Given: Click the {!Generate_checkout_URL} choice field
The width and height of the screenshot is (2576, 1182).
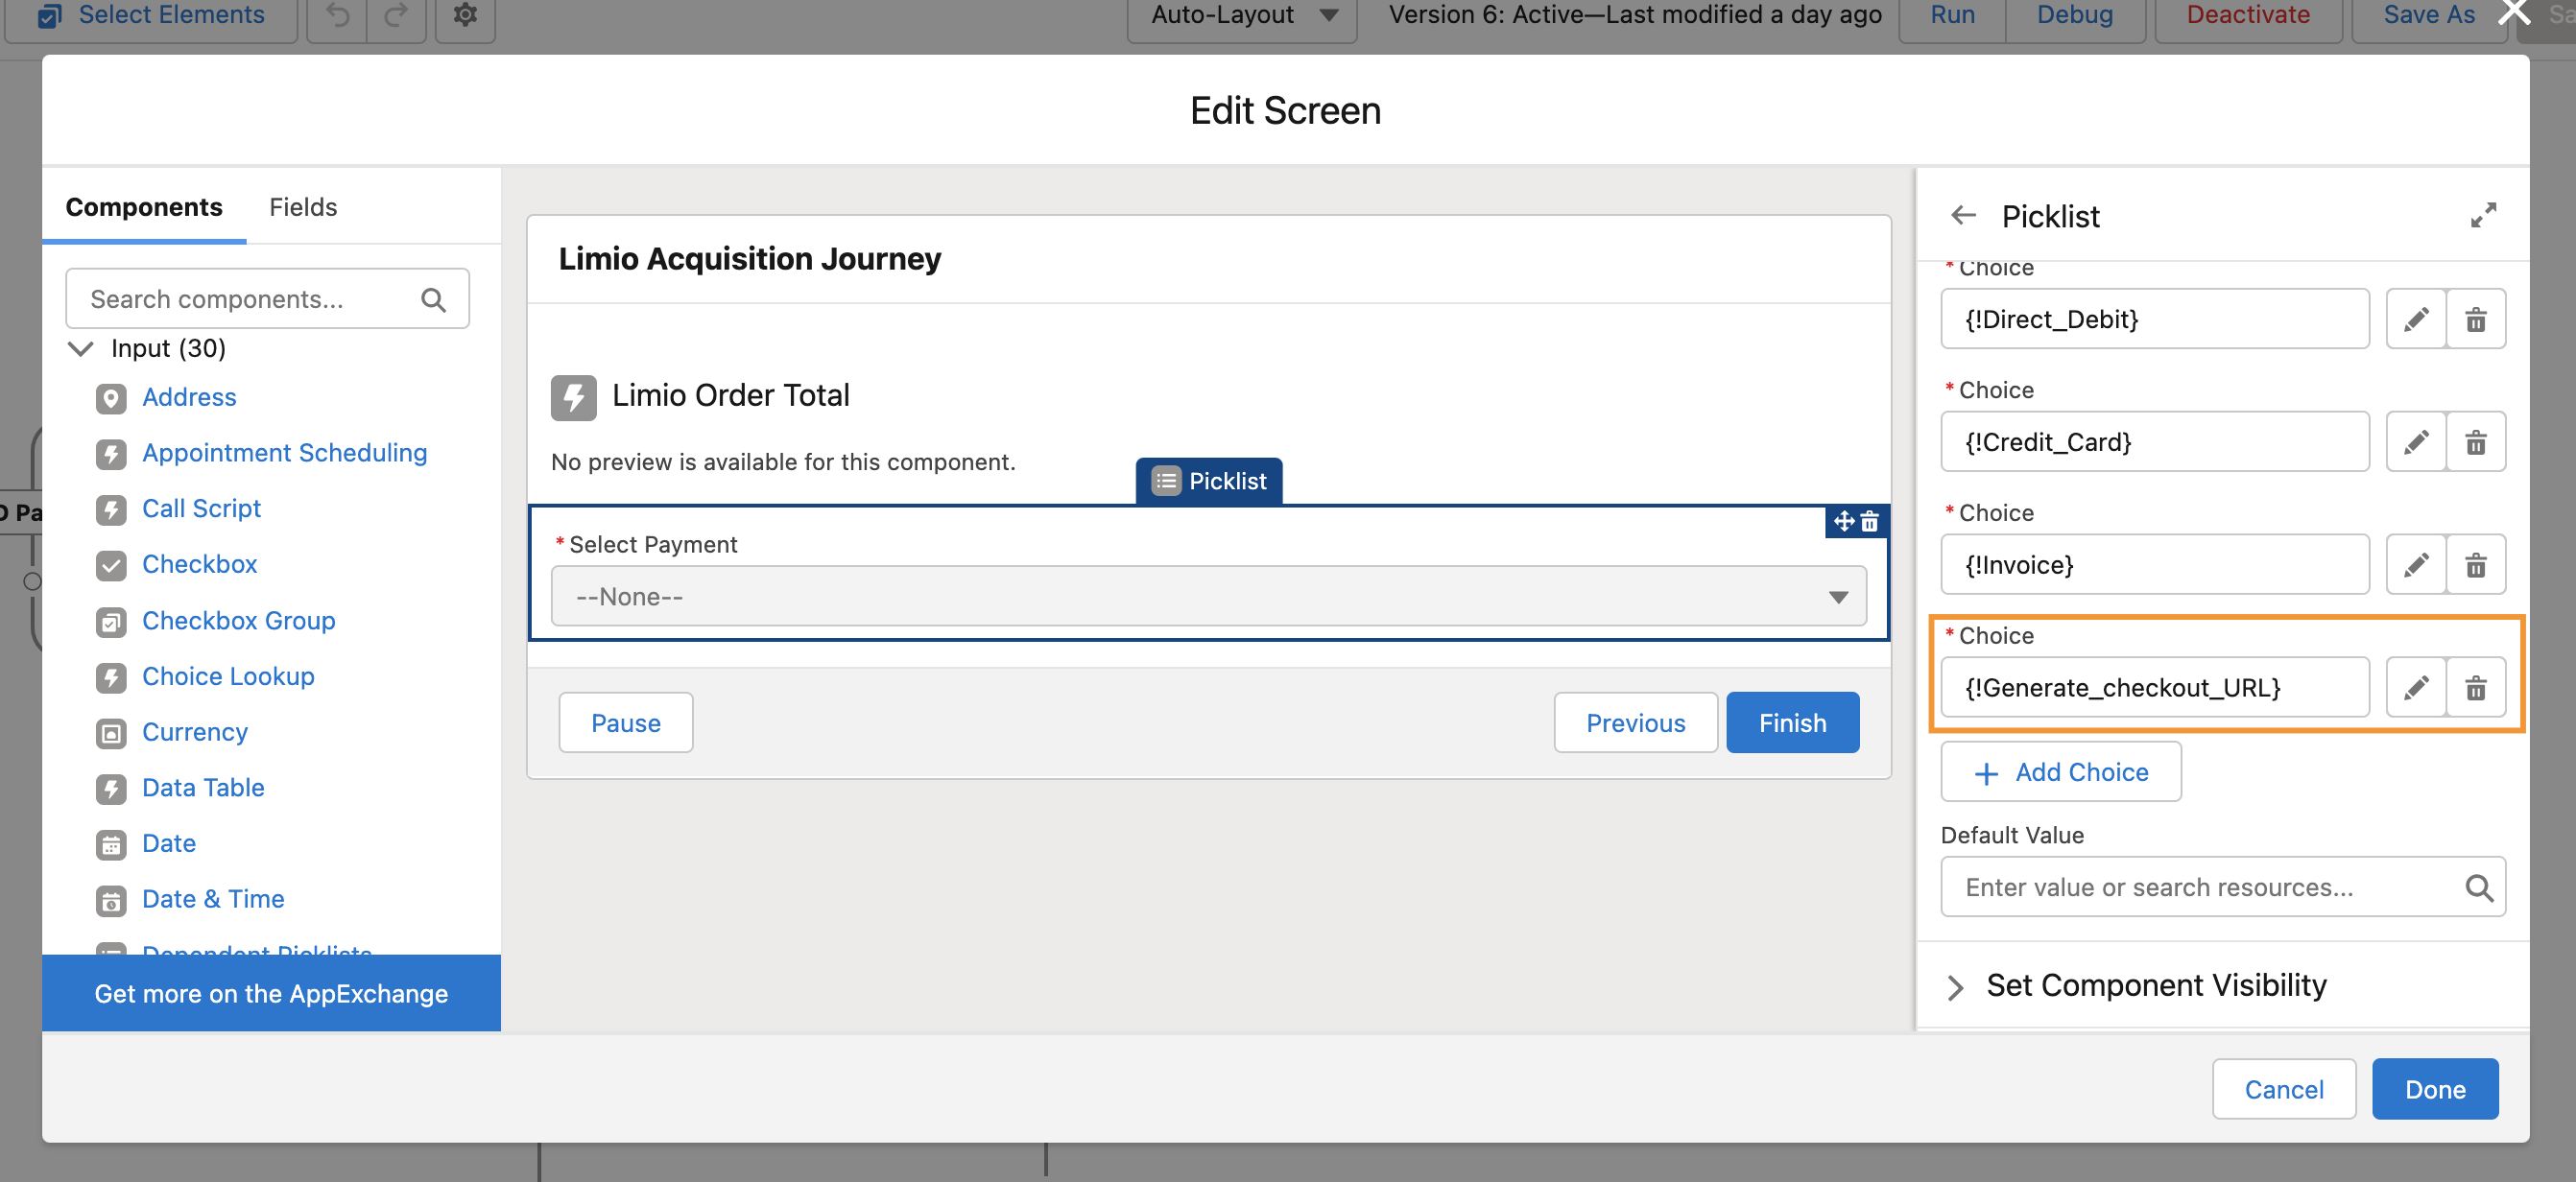Looking at the screenshot, I should tap(2154, 688).
